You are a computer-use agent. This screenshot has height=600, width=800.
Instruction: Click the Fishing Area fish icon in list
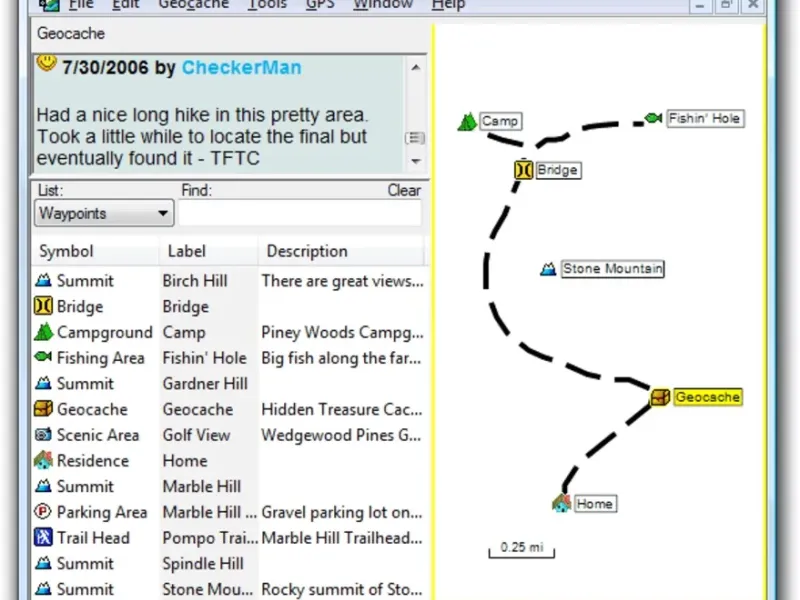pyautogui.click(x=43, y=357)
